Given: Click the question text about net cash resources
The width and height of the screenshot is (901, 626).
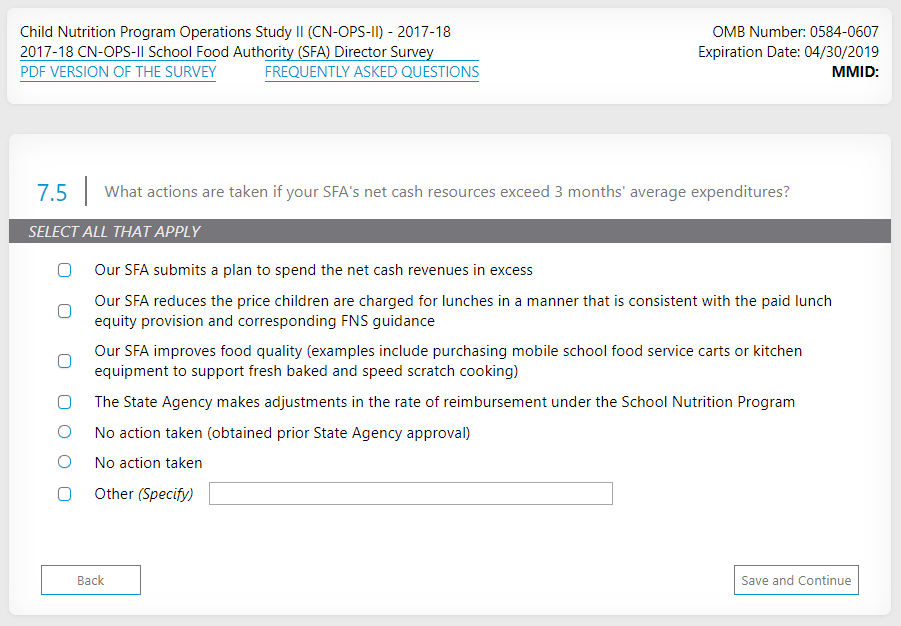Looking at the screenshot, I should click(446, 192).
